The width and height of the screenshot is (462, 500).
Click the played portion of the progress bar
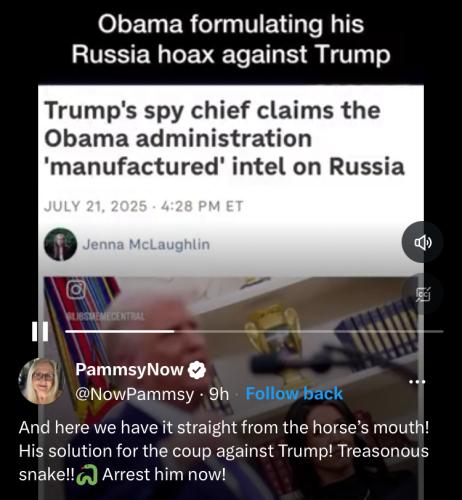point(120,331)
